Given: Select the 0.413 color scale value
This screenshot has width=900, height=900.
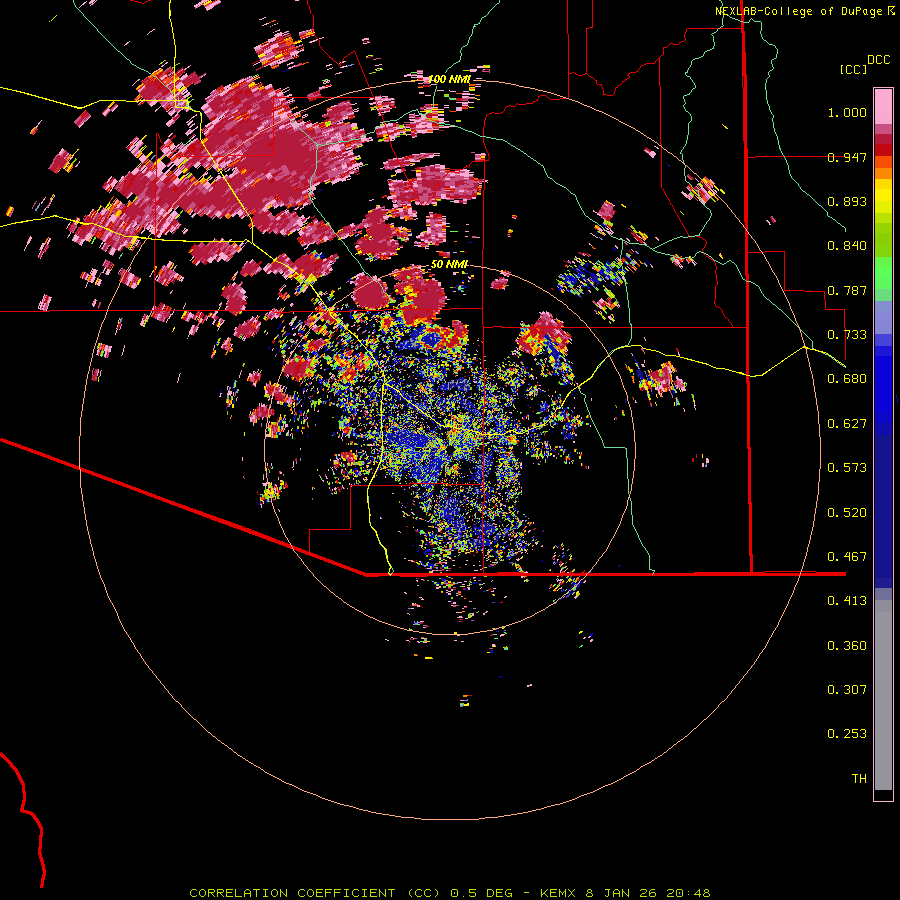Looking at the screenshot, I should point(847,601).
